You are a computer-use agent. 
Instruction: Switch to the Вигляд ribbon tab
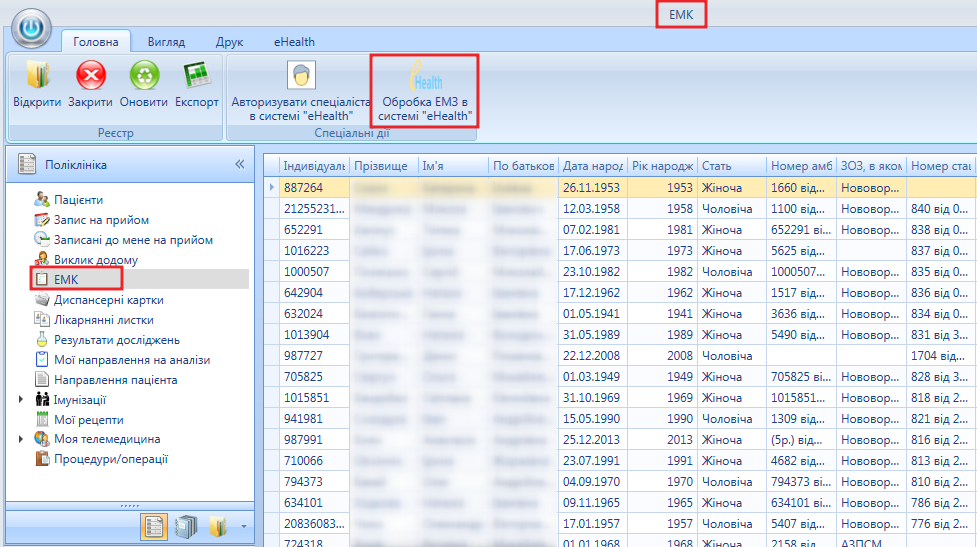166,42
